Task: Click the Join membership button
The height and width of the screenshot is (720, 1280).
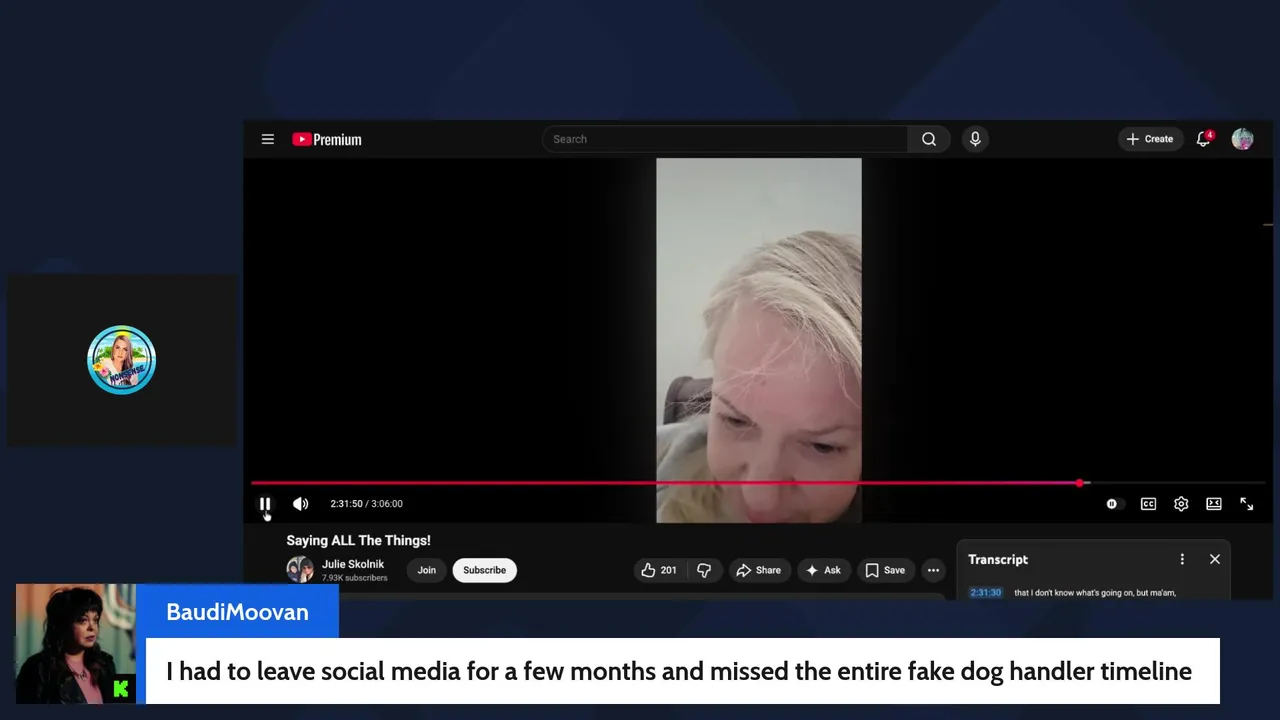Action: click(427, 570)
